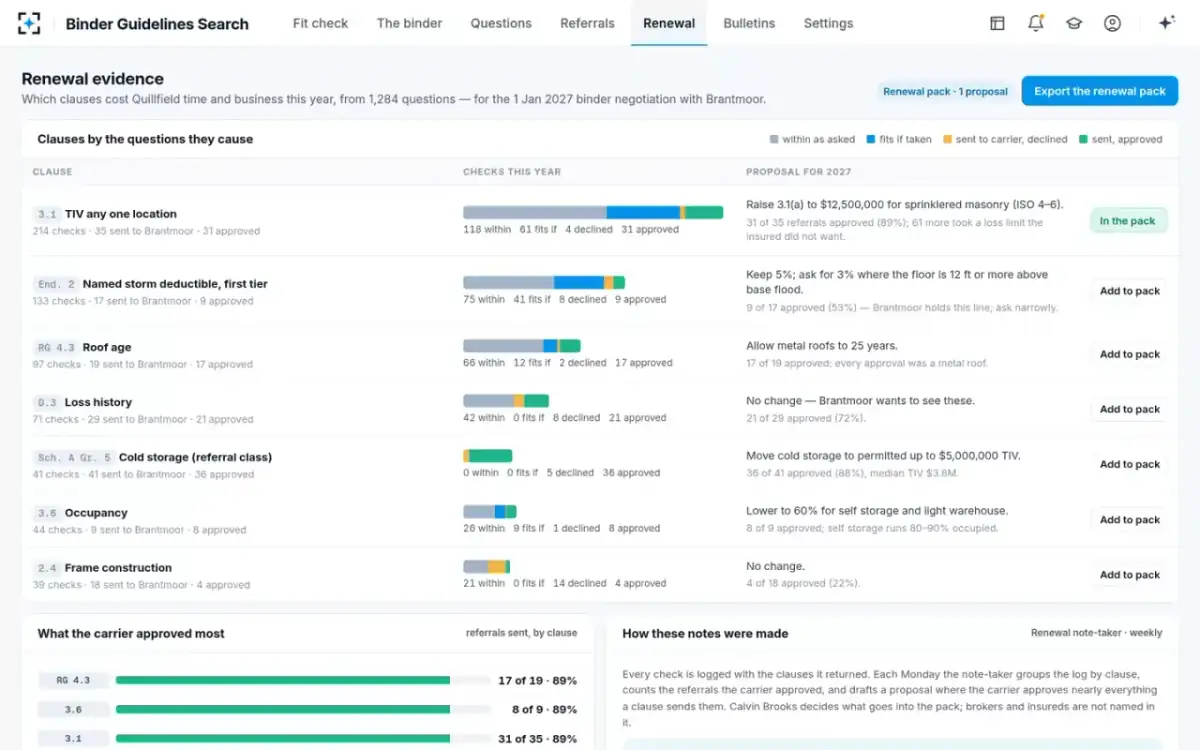1200x750 pixels.
Task: Click the Named storm deductible checks bar
Action: 544,283
